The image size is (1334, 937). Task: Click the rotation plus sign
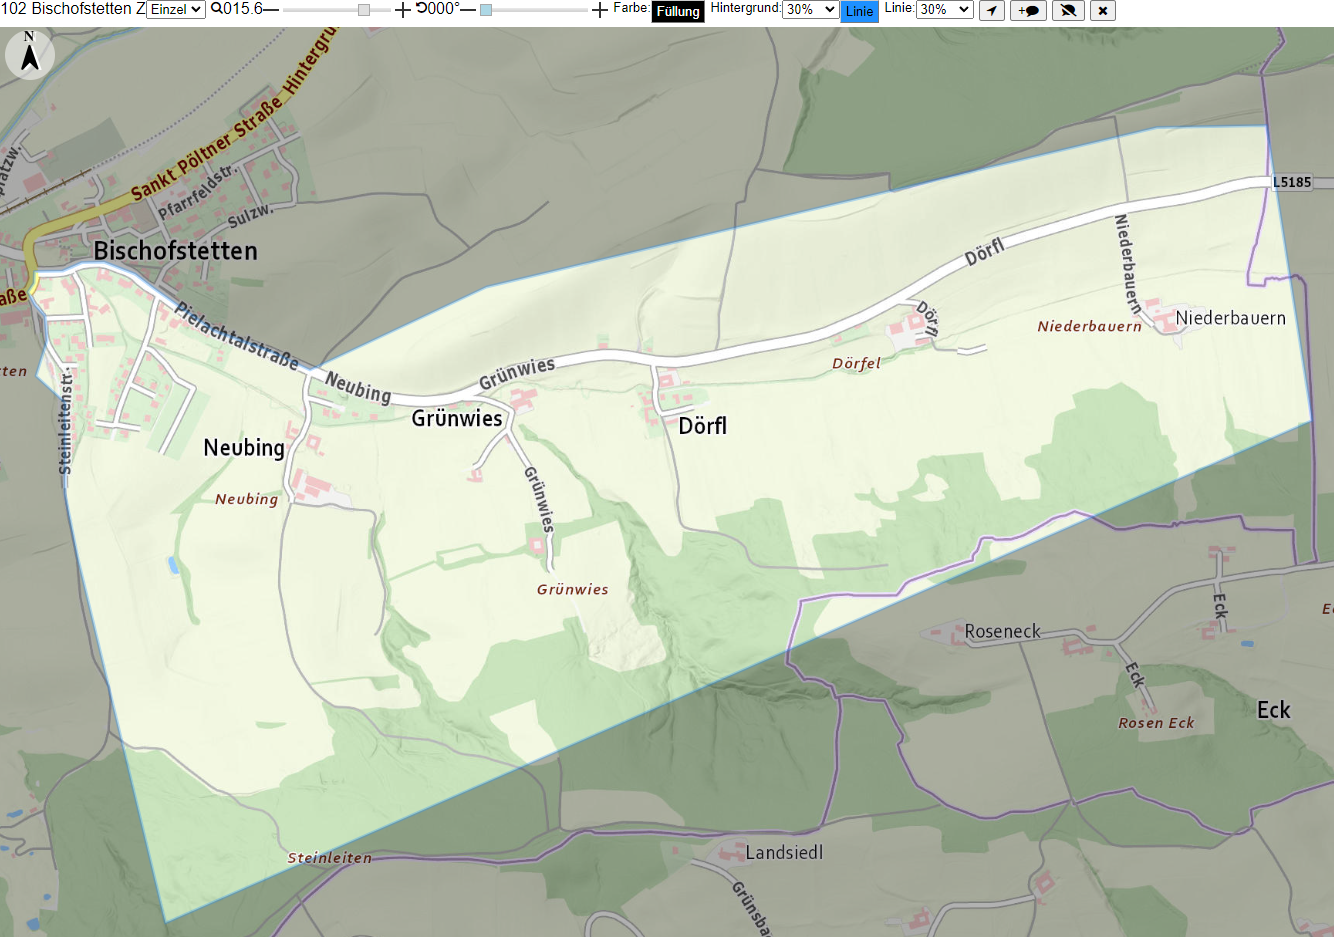pos(599,10)
